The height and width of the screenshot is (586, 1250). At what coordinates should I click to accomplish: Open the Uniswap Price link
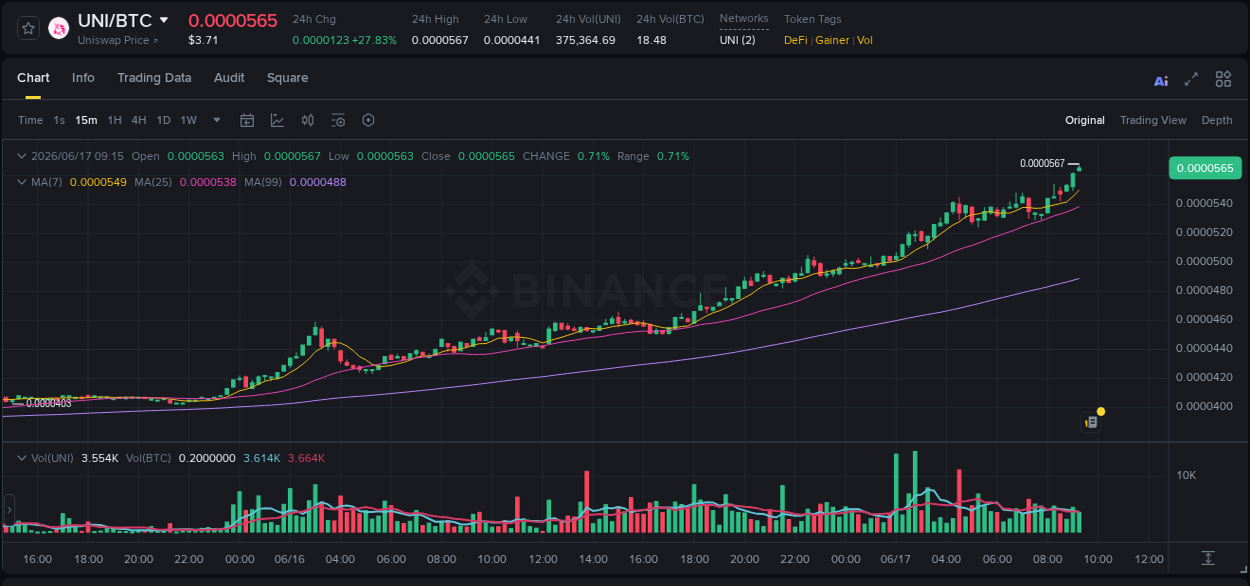pos(118,40)
